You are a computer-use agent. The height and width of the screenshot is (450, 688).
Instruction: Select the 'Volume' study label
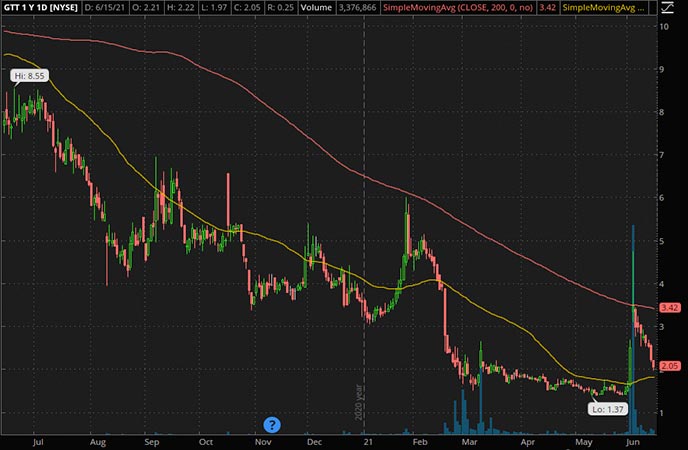point(316,7)
